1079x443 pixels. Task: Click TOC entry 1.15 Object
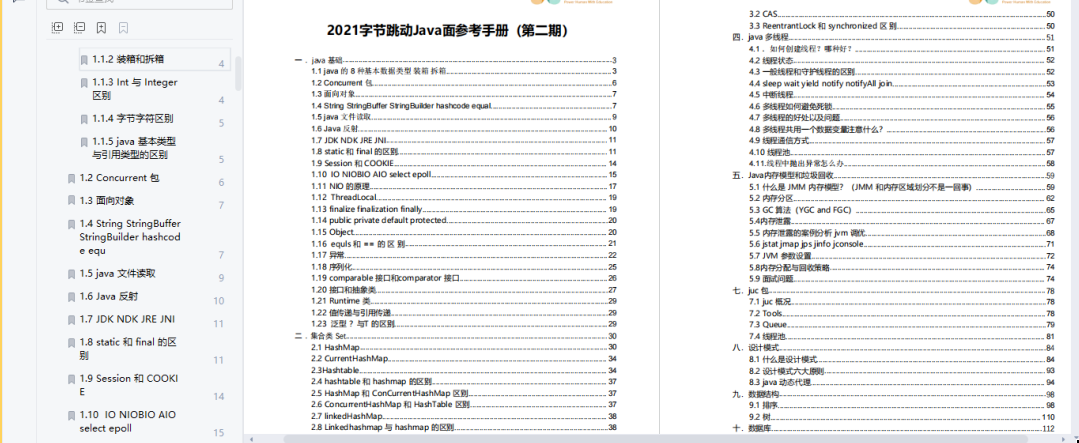tap(332, 233)
